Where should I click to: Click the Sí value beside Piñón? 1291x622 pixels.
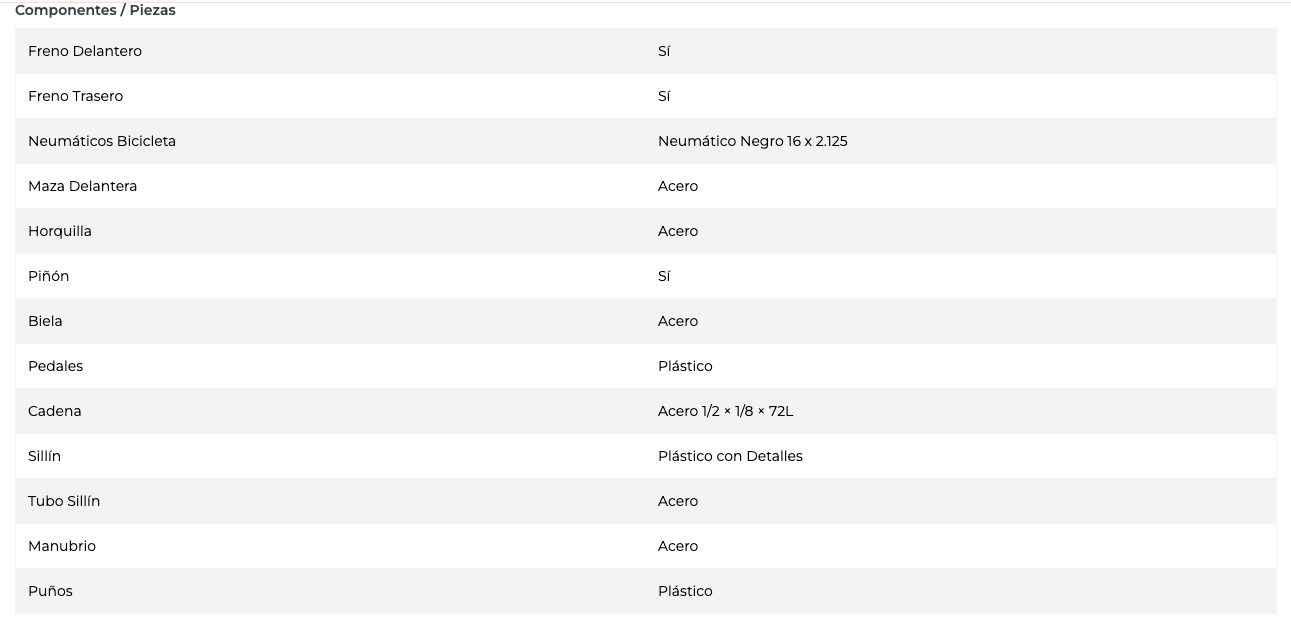(x=664, y=276)
